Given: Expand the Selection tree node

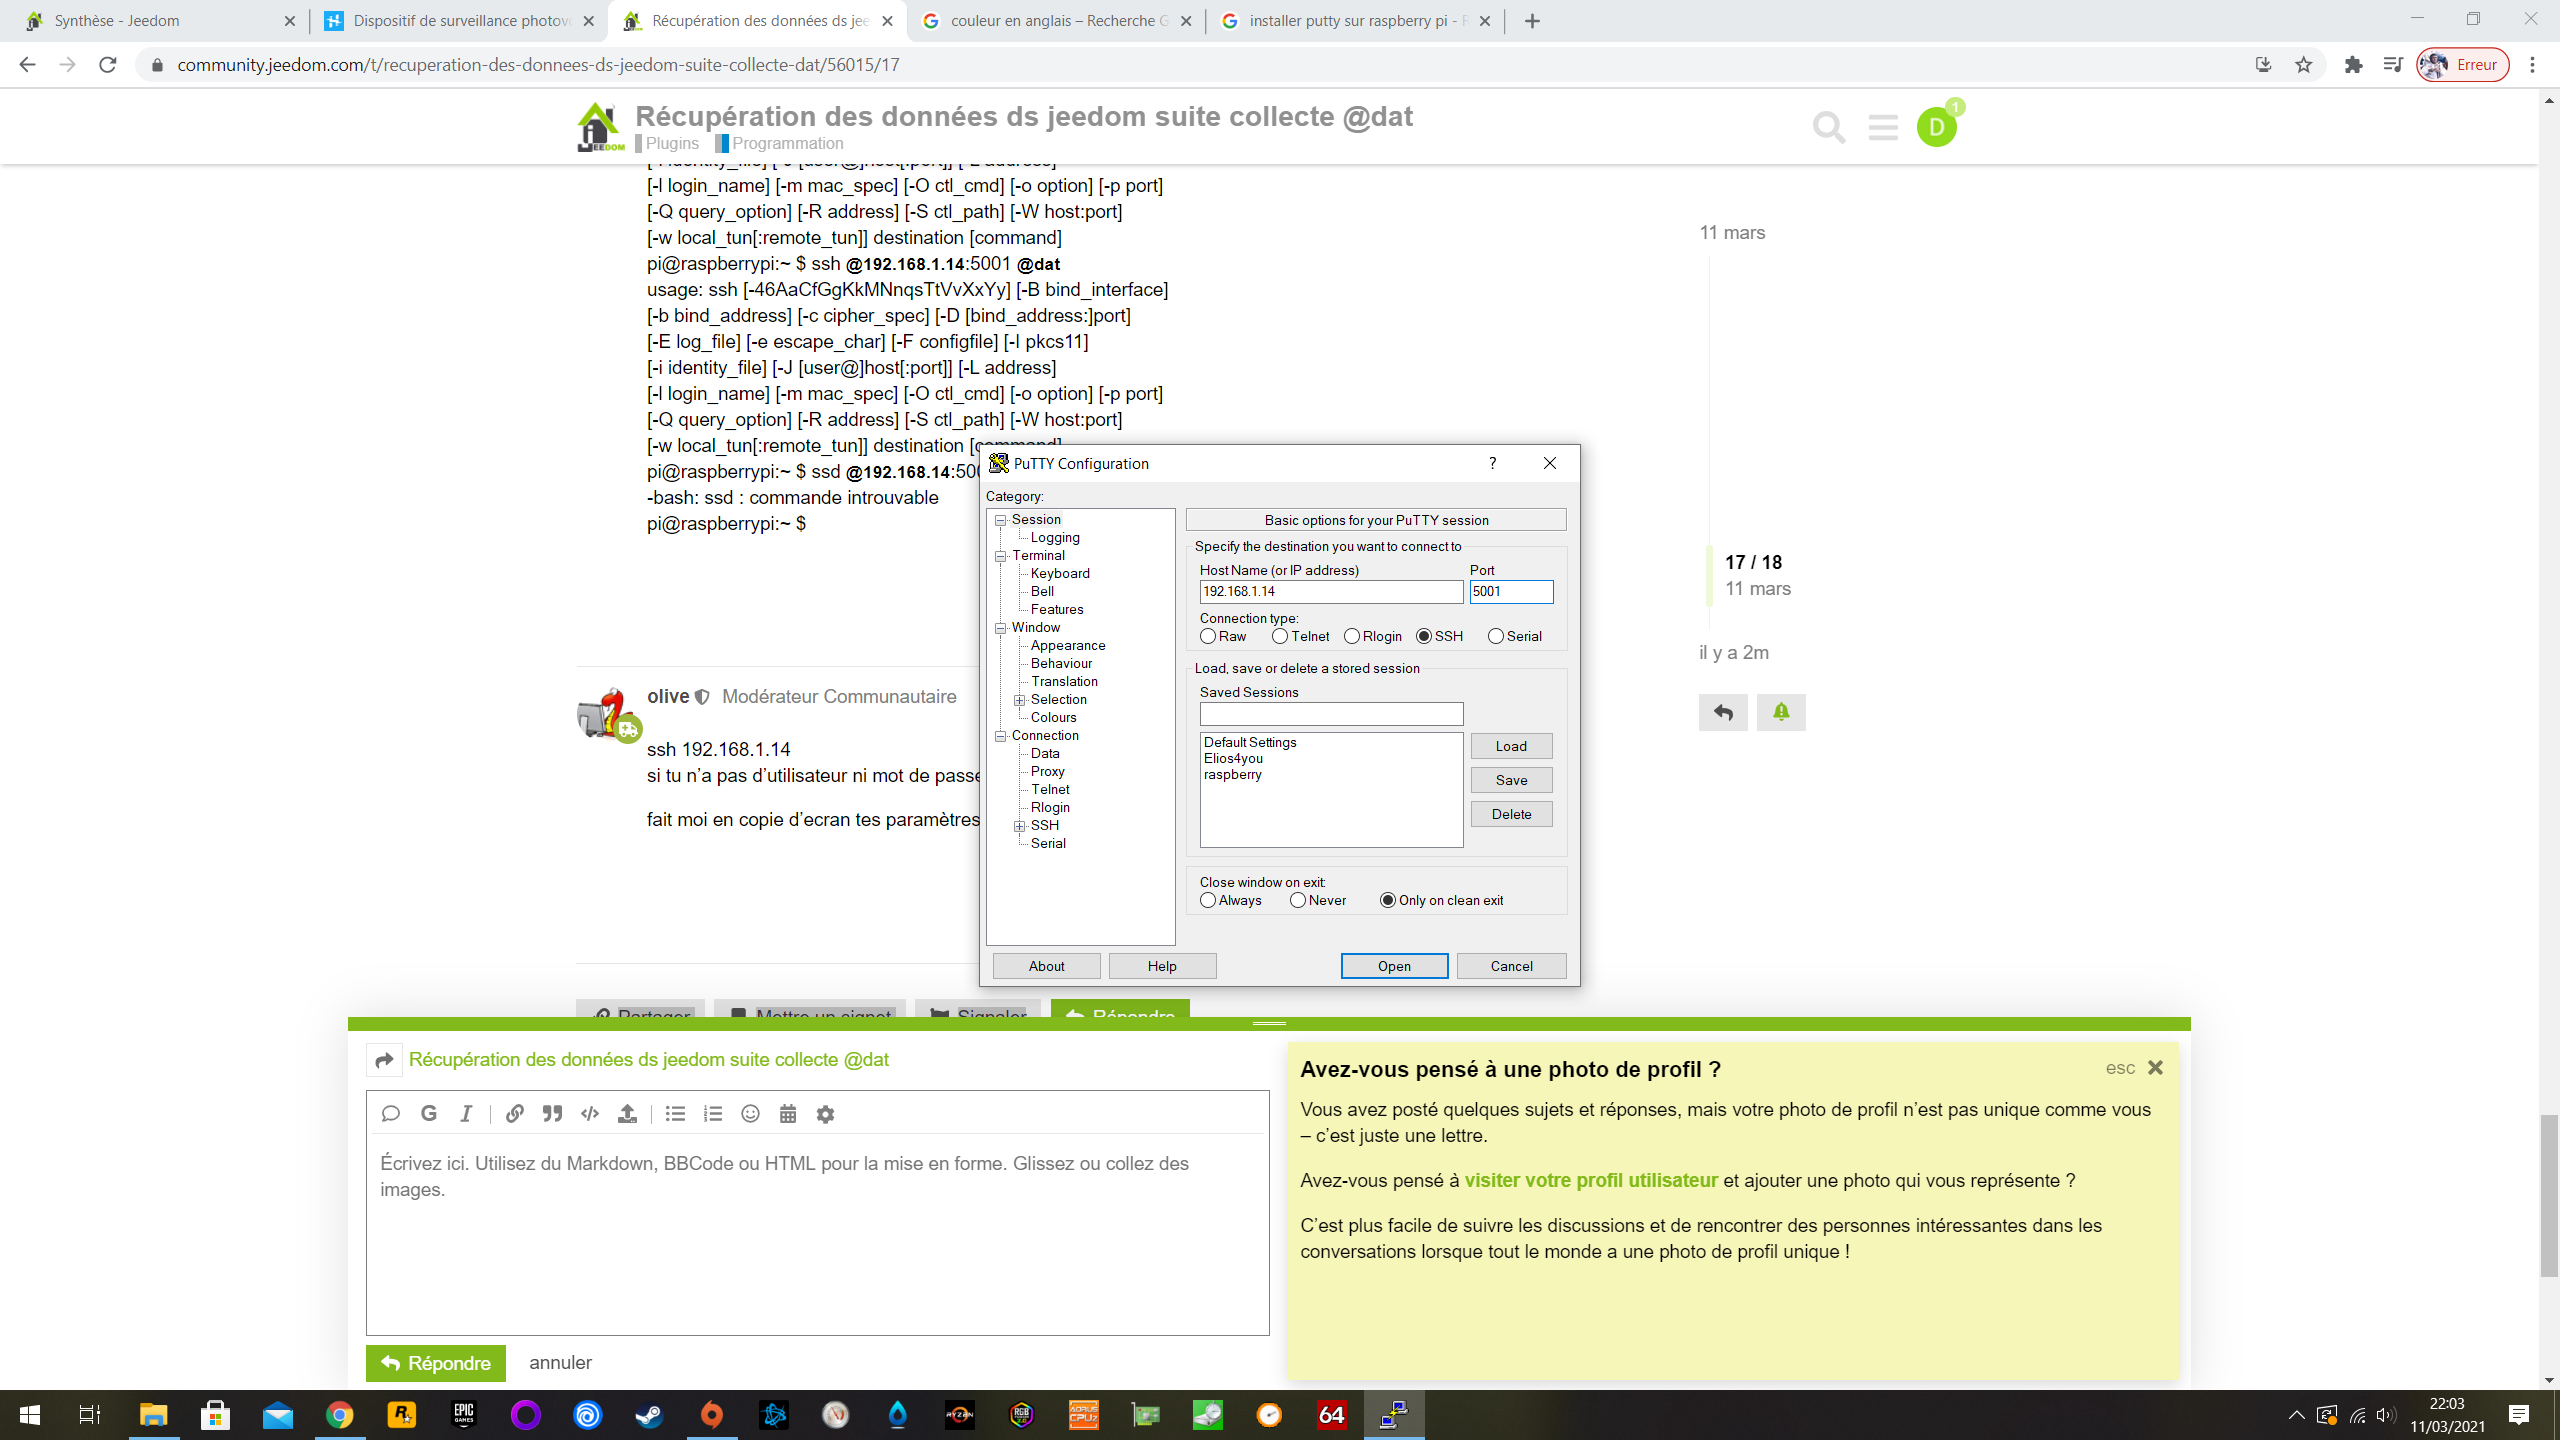Looking at the screenshot, I should point(1020,700).
